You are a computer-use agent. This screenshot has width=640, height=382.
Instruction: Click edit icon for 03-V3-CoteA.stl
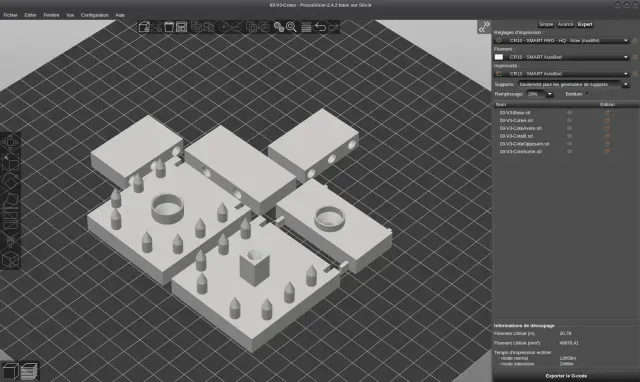(x=607, y=120)
